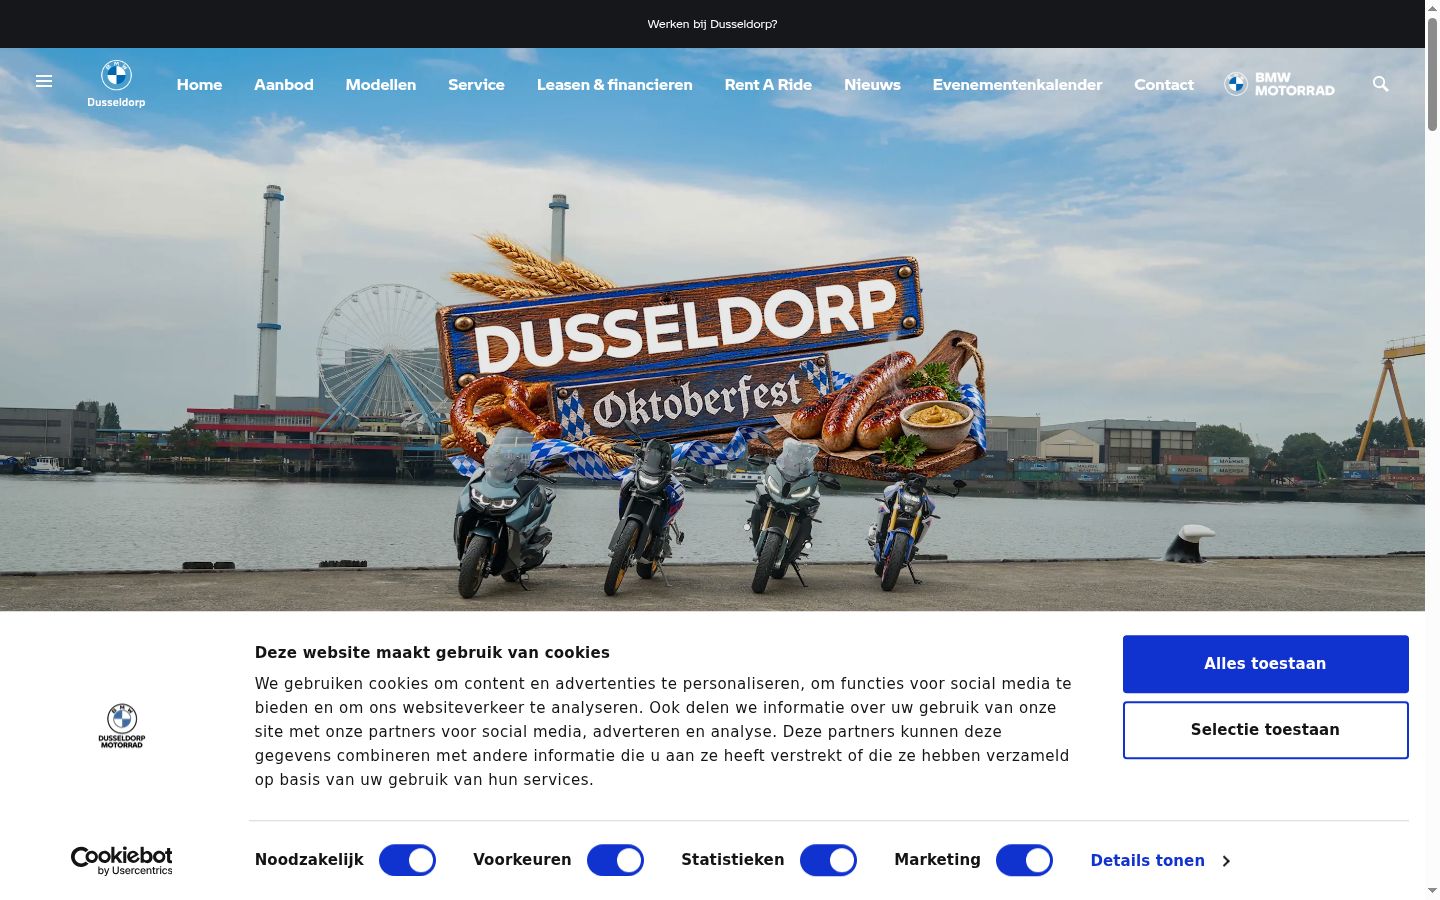Toggle the Statistieken cookie switch
The height and width of the screenshot is (900, 1440).
click(828, 860)
